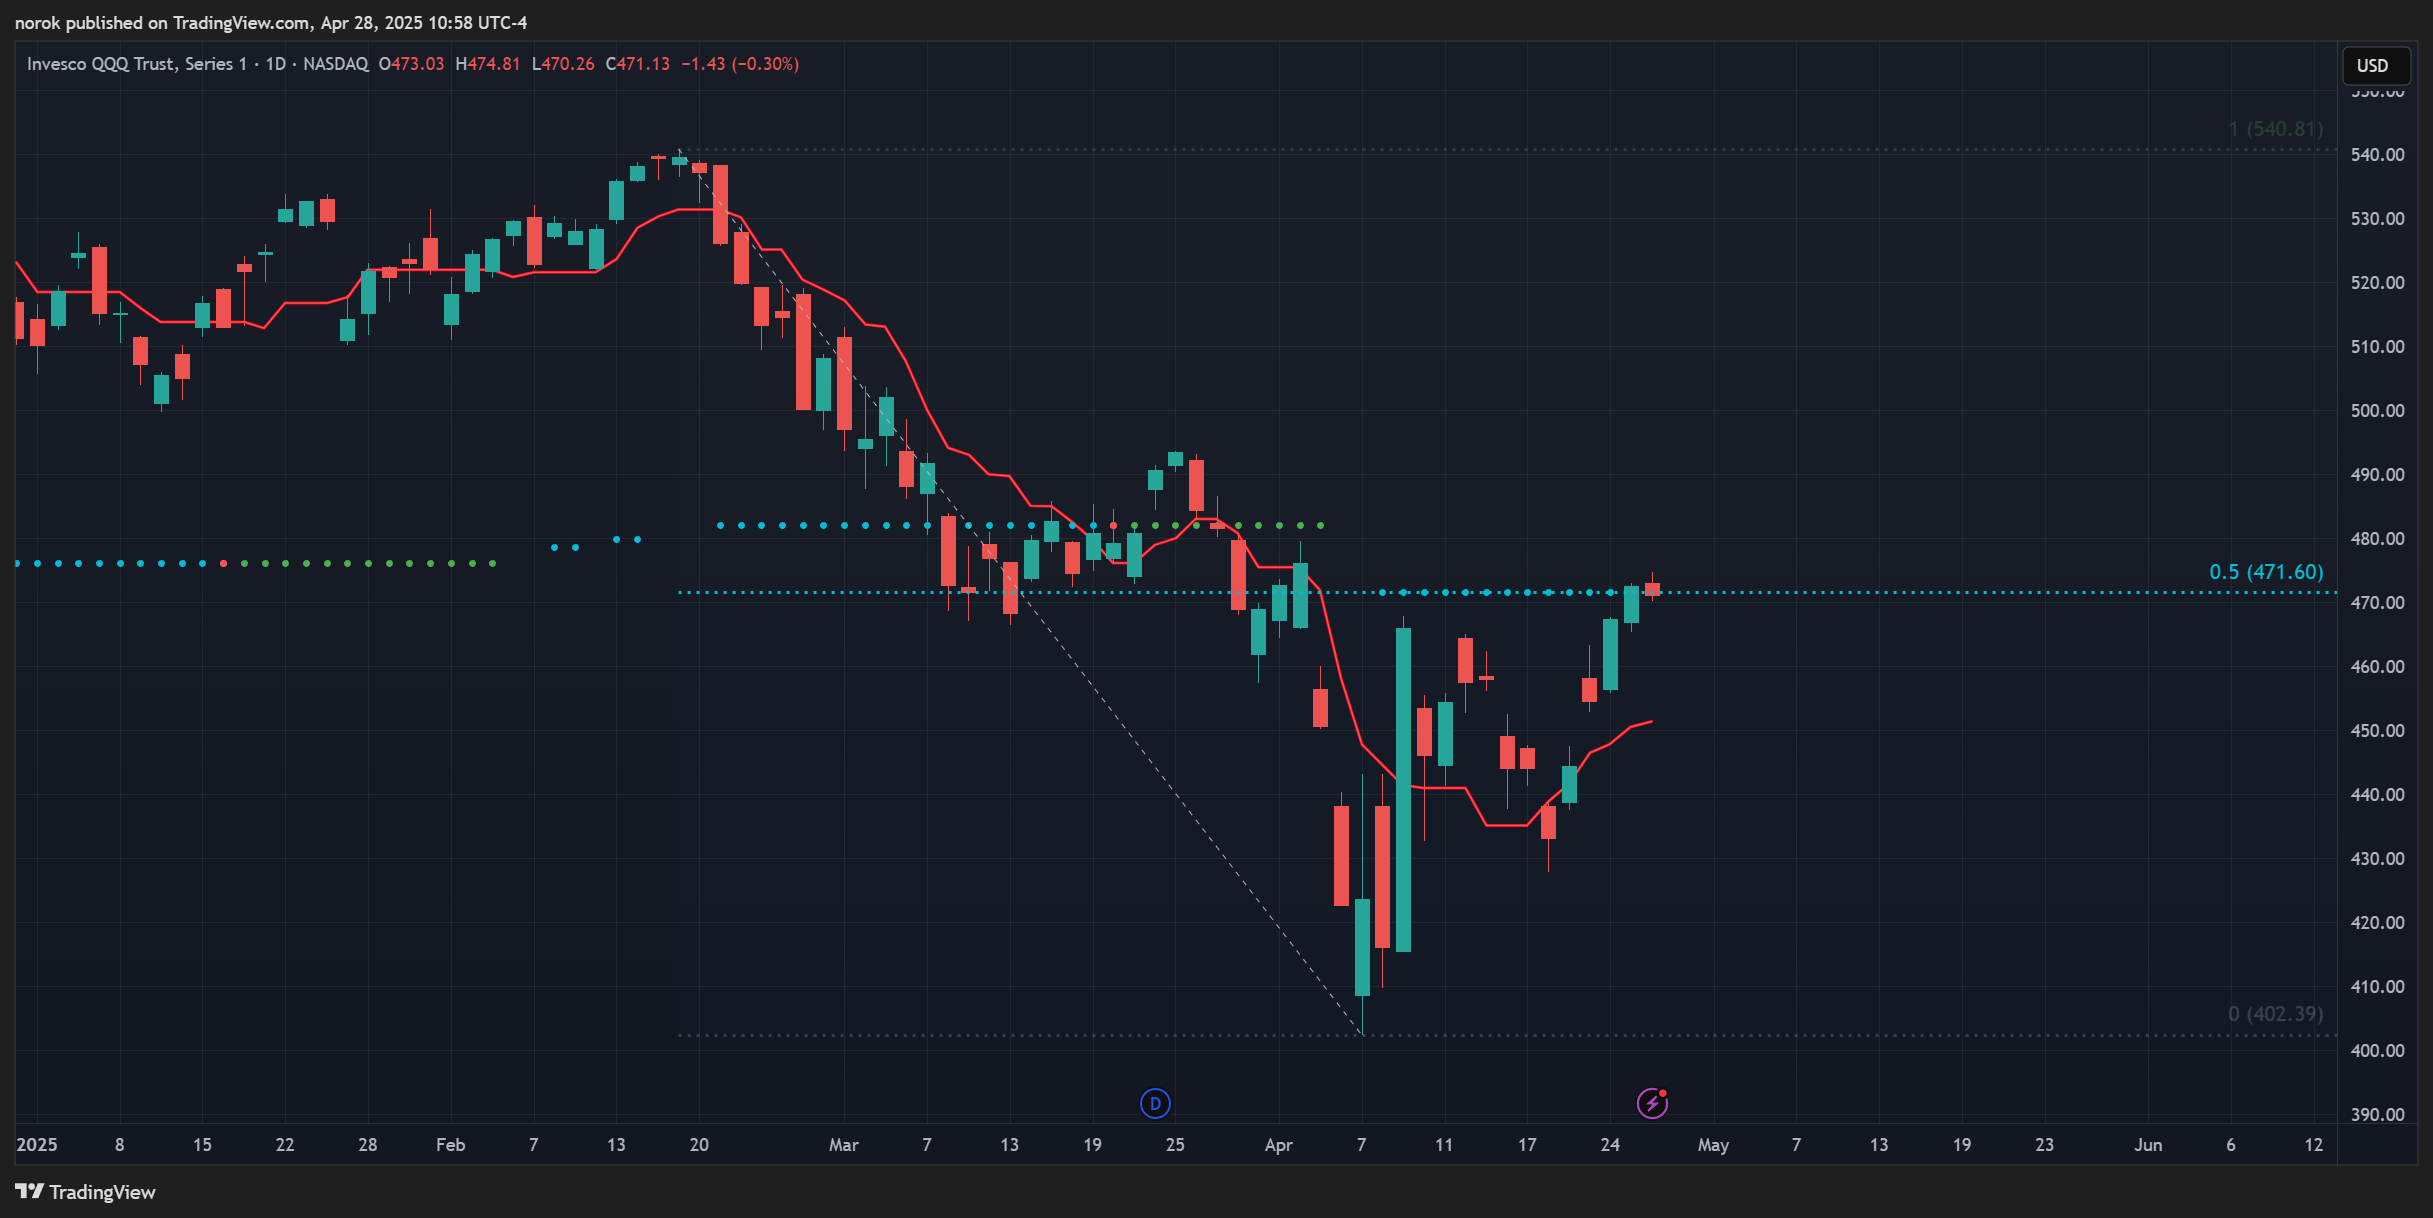Click the blue dividend 'D' marker icon

[1155, 1104]
